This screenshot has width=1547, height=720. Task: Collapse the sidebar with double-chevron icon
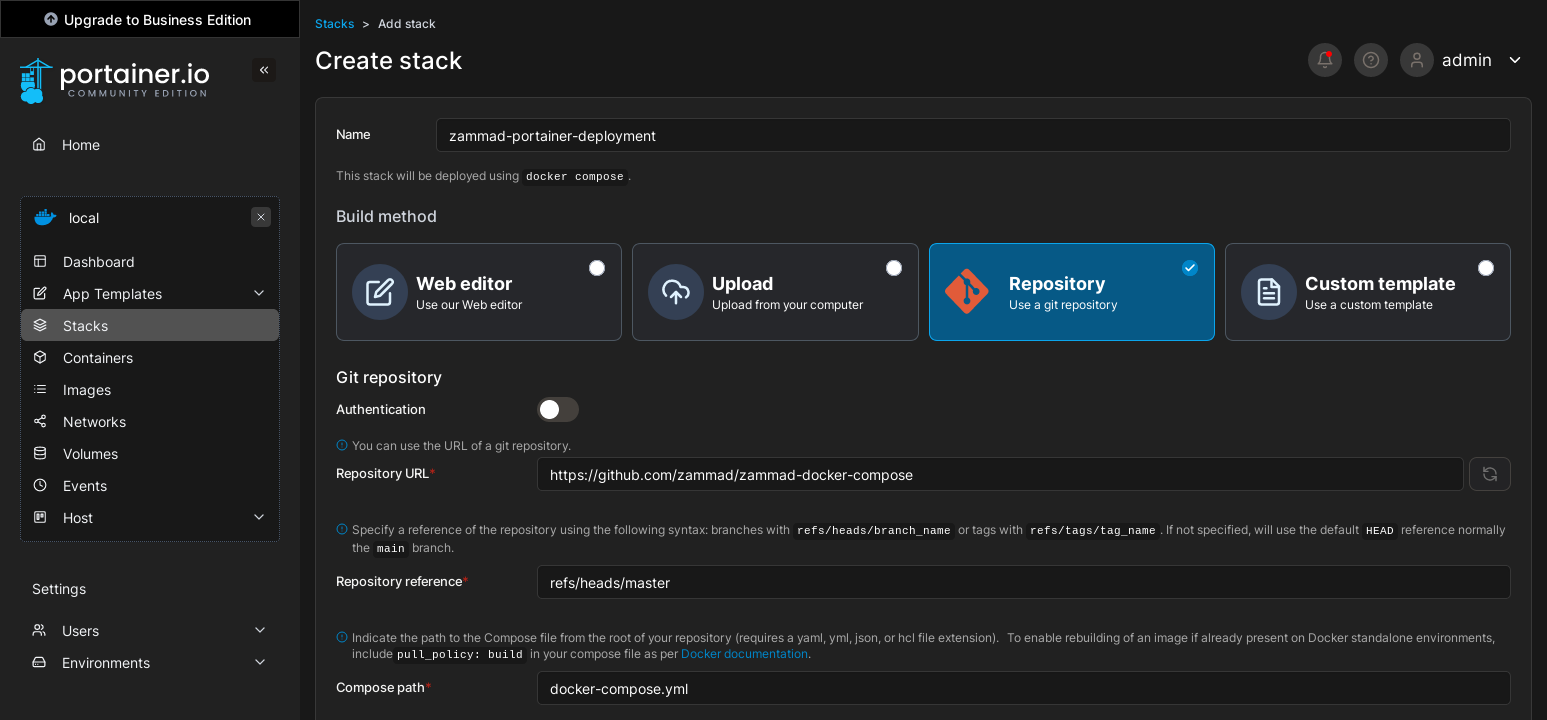[264, 70]
